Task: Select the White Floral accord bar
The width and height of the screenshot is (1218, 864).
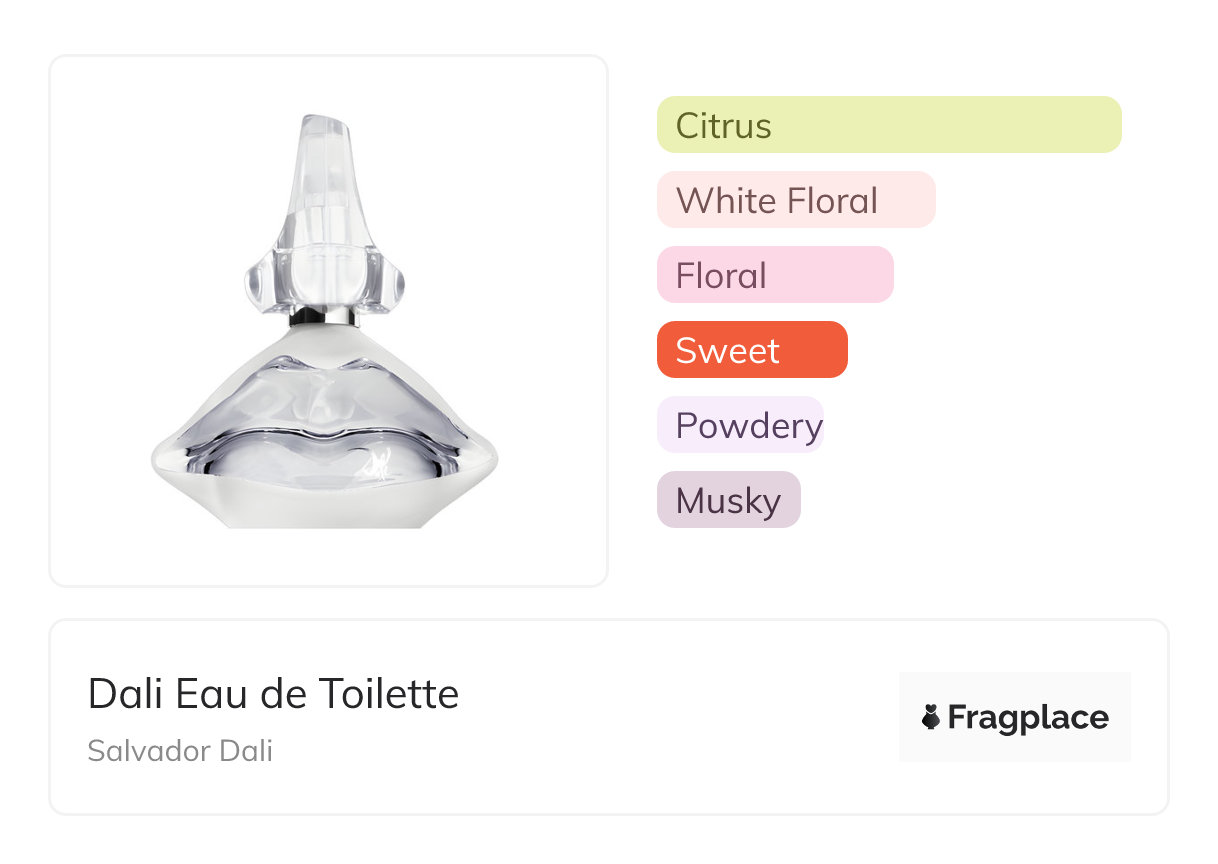Action: point(795,200)
